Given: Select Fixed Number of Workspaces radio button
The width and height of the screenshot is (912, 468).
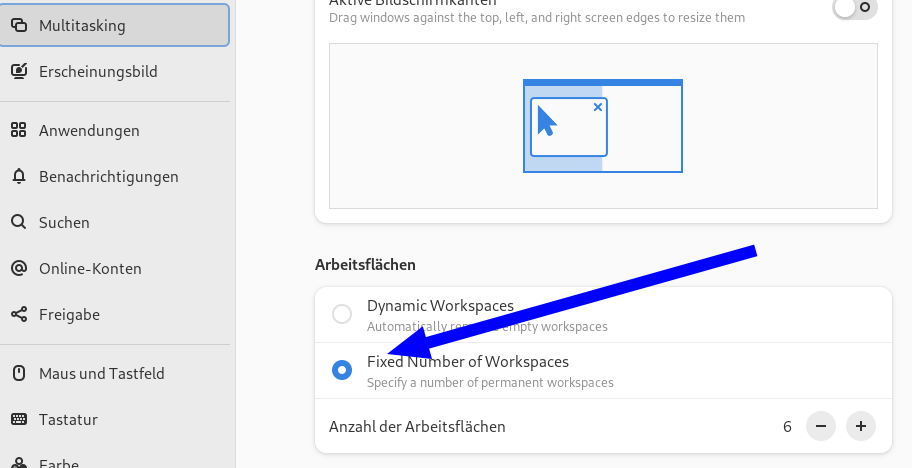Looking at the screenshot, I should [342, 370].
